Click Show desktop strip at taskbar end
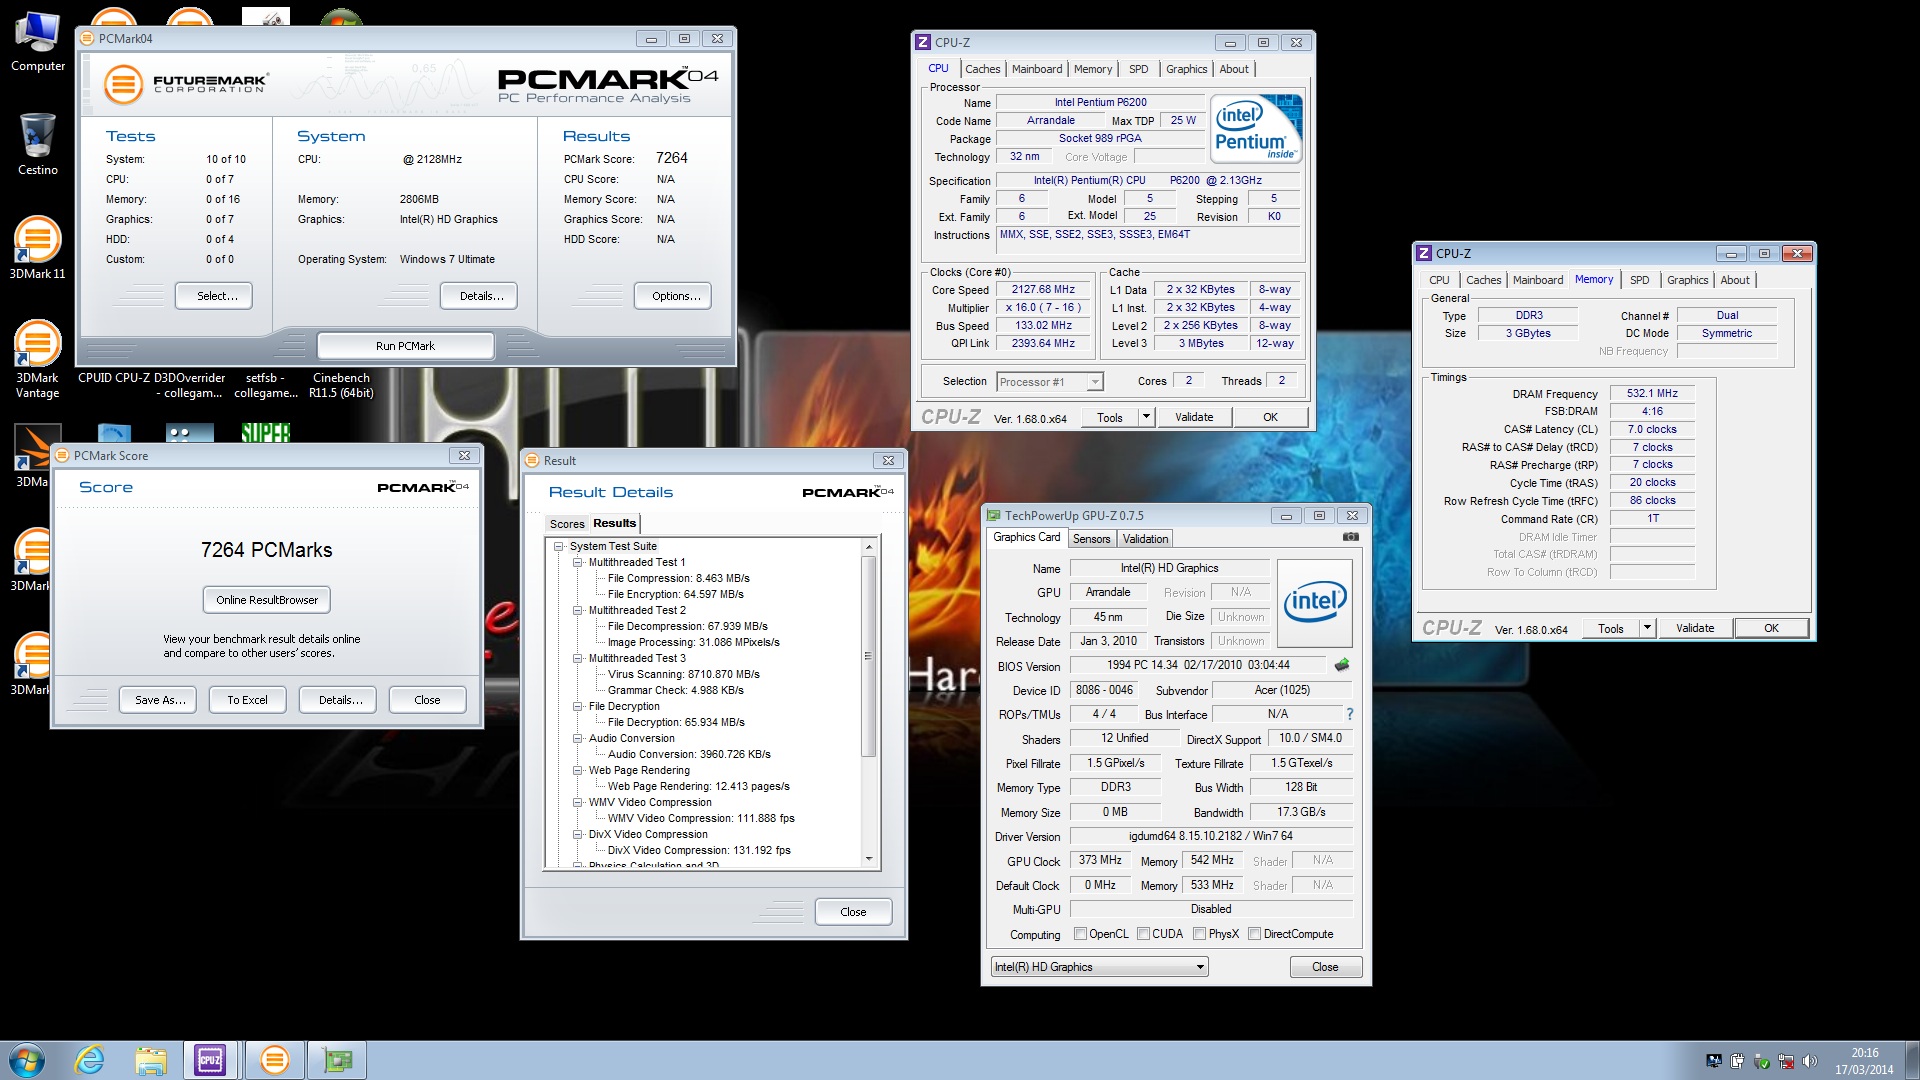 tap(1912, 1060)
